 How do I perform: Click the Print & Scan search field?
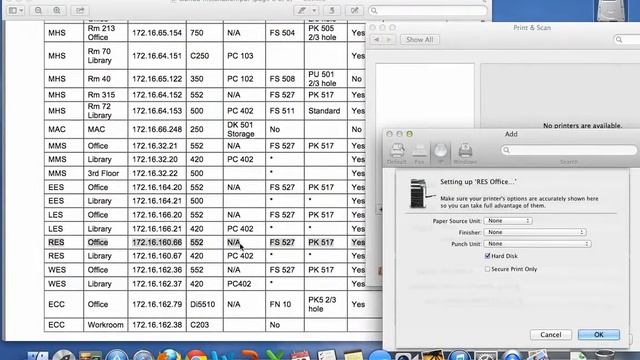point(627,40)
